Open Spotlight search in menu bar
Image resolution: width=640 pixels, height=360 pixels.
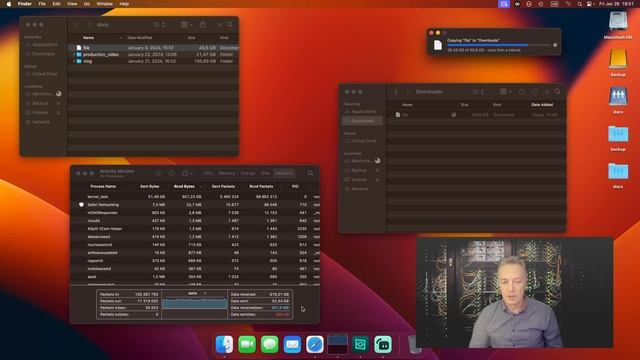(x=580, y=4)
